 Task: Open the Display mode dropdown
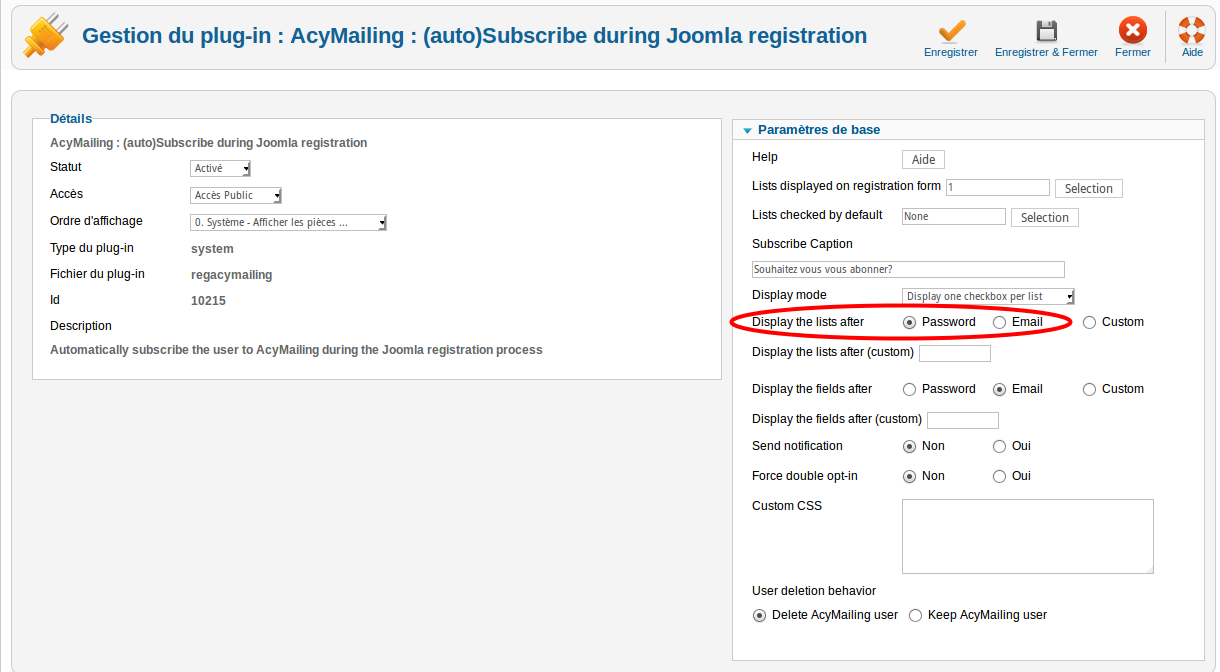click(x=988, y=296)
